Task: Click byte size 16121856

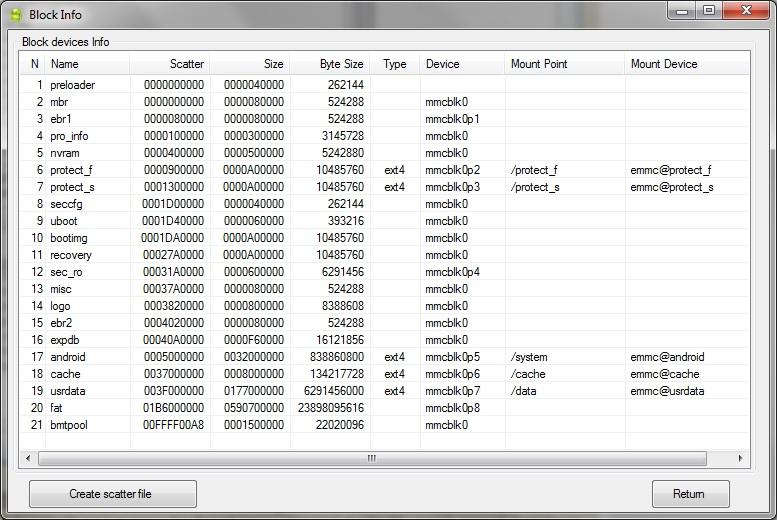Action: 340,340
